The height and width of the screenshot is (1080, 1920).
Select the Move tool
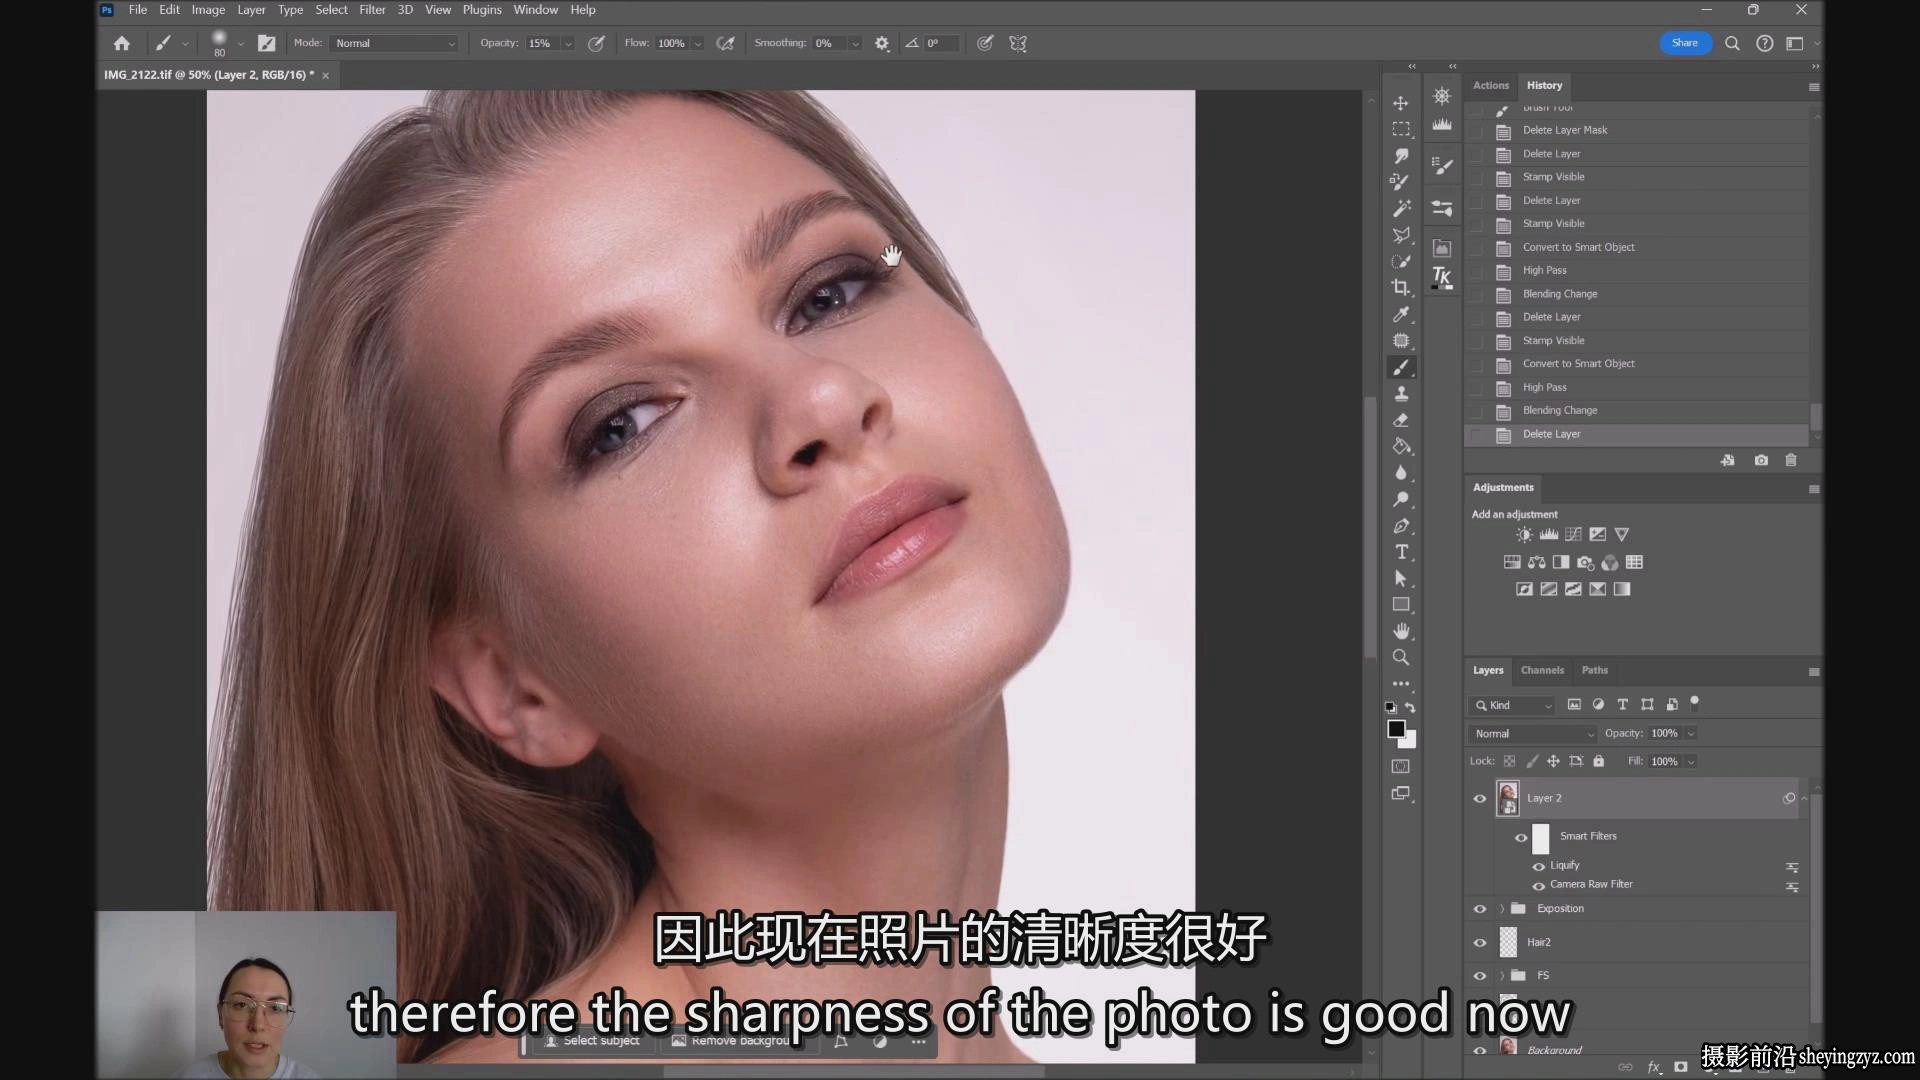[1401, 103]
